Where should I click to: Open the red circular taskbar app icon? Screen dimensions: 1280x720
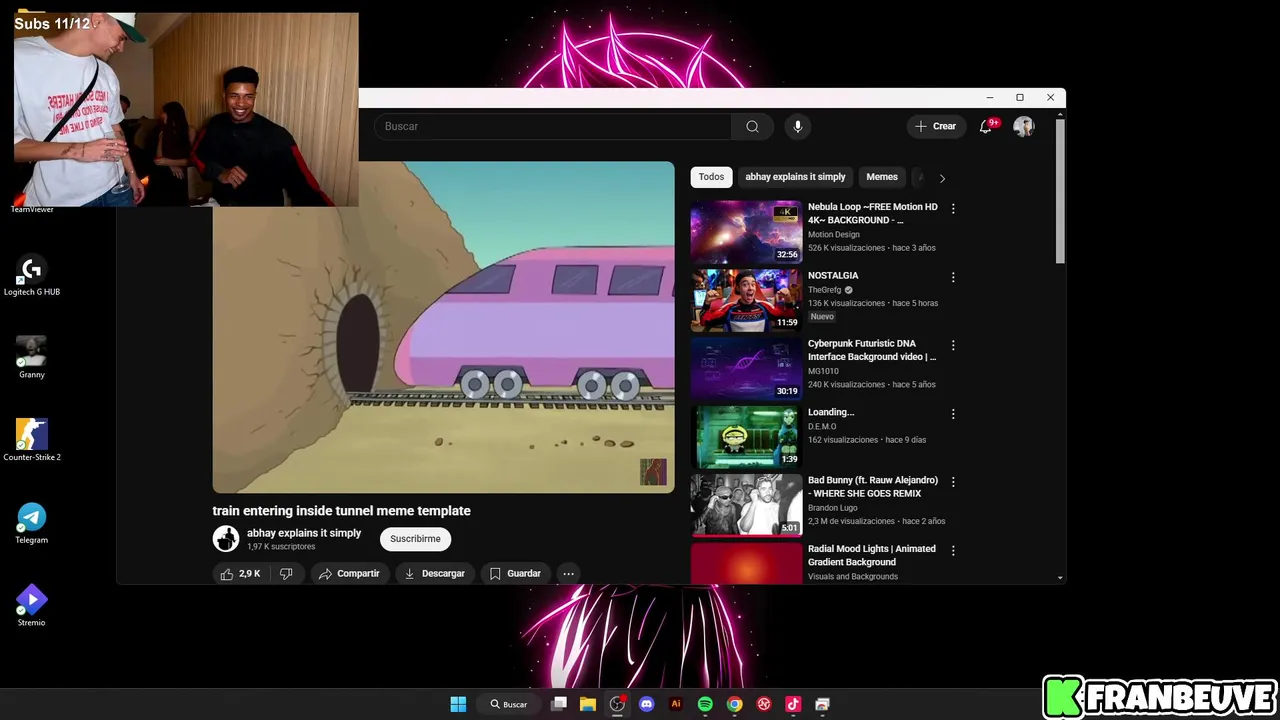(764, 704)
